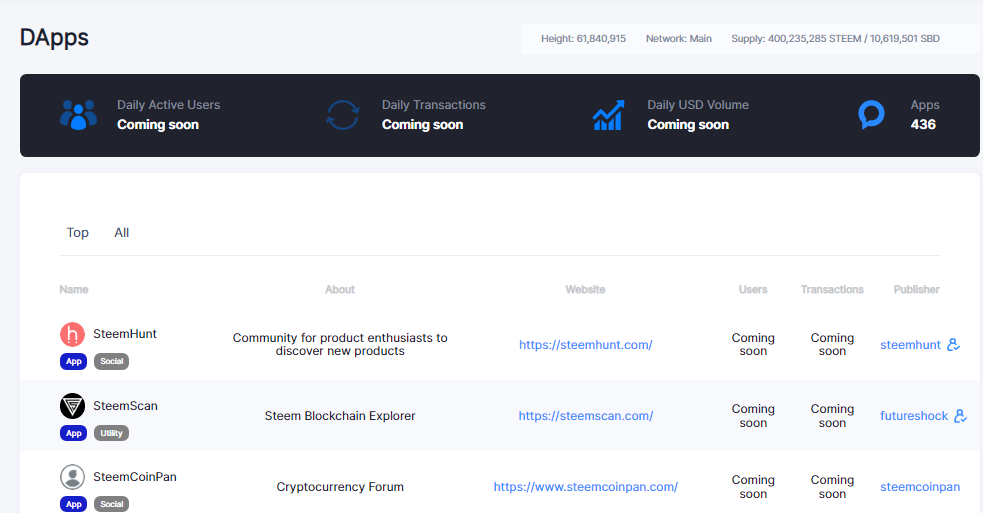The image size is (983, 513).
Task: Click the user icon beside steemhunt publisher
Action: (953, 344)
